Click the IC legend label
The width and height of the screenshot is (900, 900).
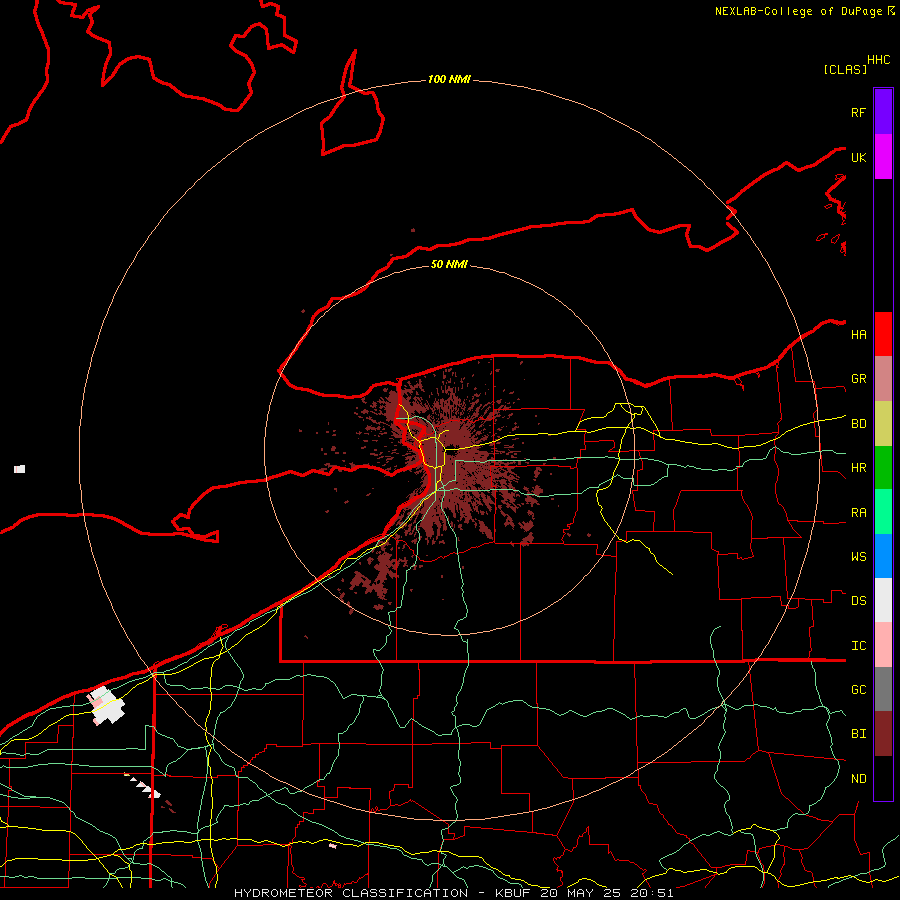tap(859, 646)
